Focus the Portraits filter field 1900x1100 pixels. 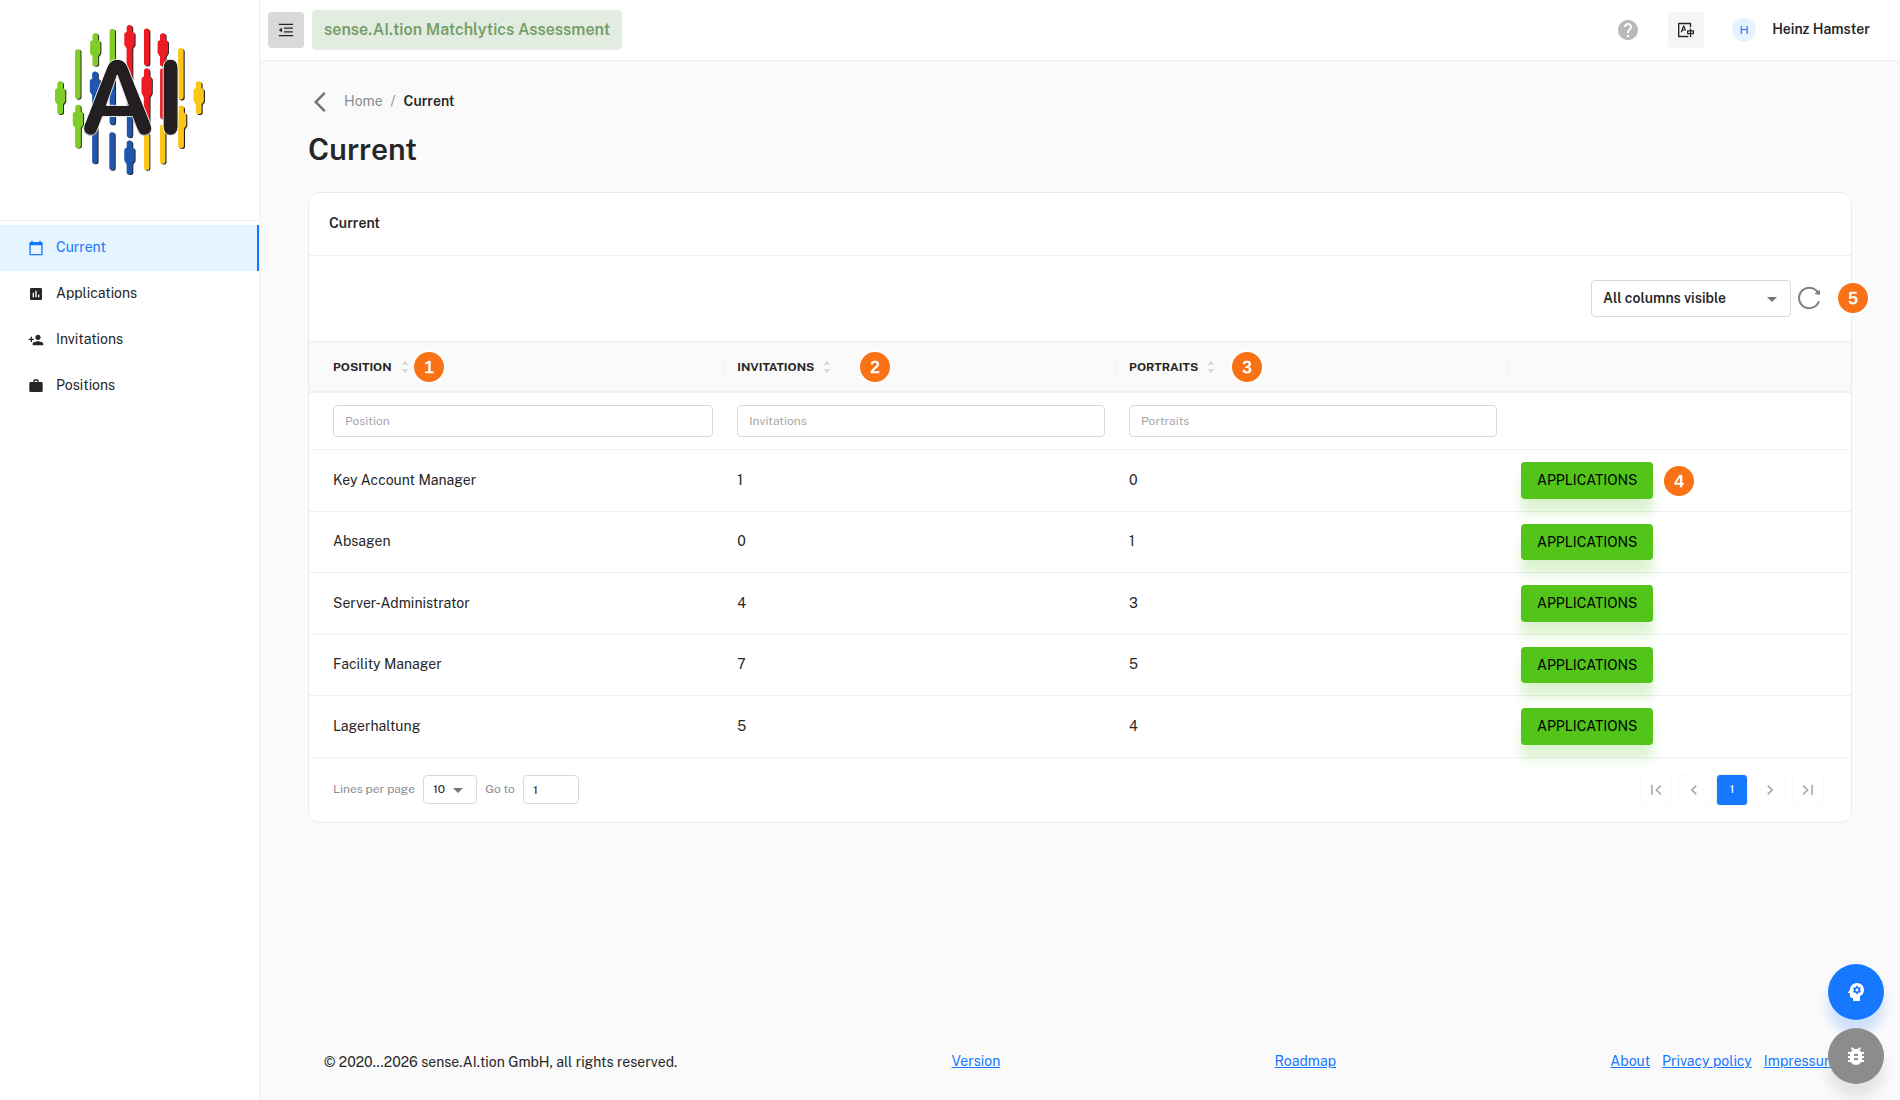pos(1313,421)
